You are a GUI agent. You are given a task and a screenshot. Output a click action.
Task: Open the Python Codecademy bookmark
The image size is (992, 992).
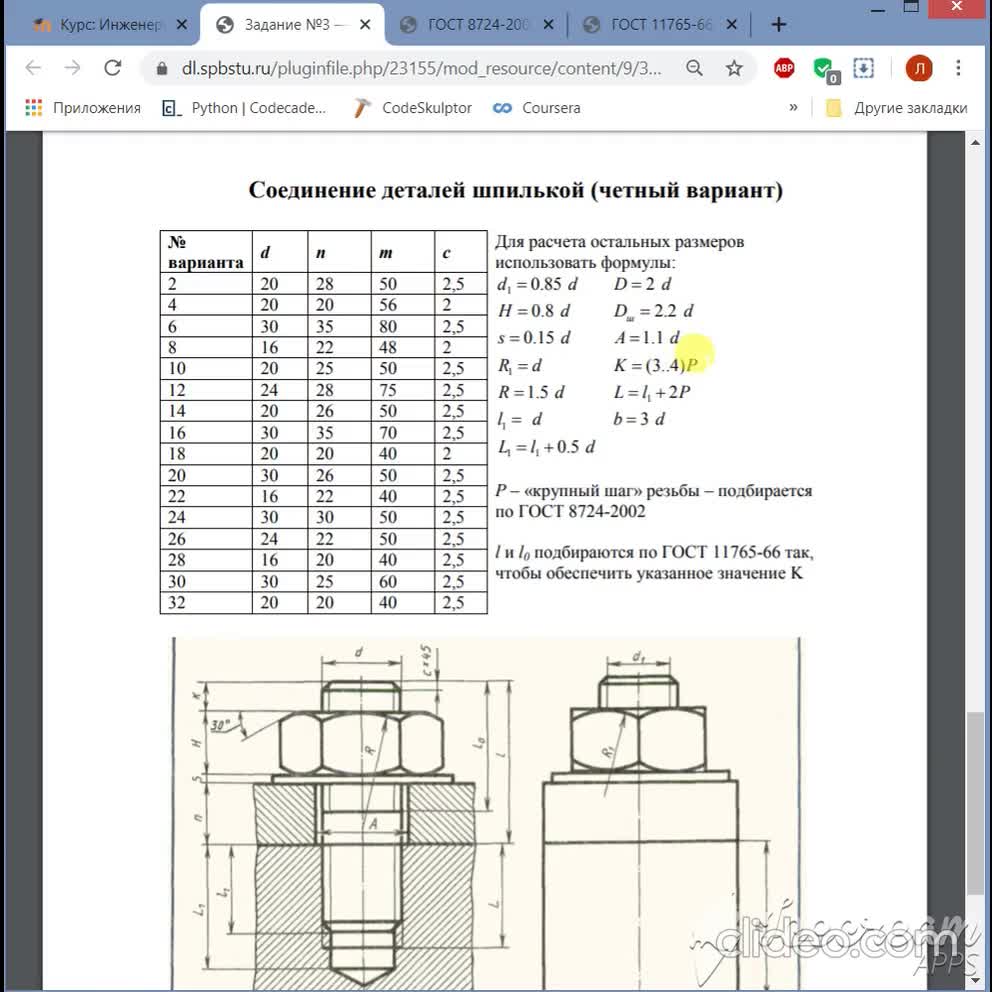coord(244,108)
